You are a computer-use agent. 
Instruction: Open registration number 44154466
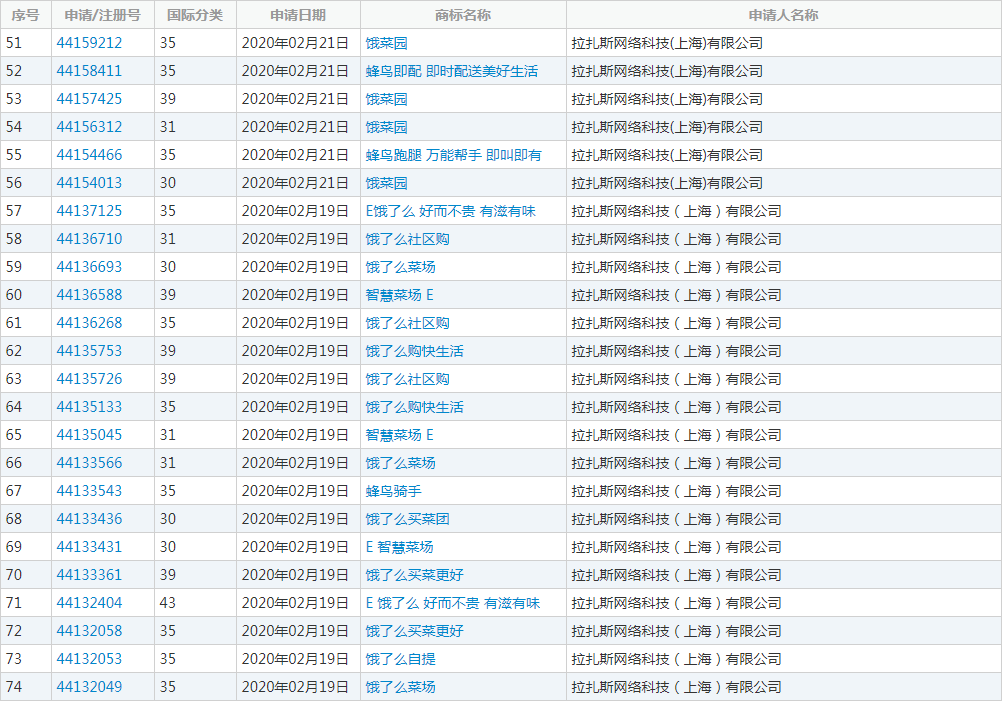click(x=89, y=155)
